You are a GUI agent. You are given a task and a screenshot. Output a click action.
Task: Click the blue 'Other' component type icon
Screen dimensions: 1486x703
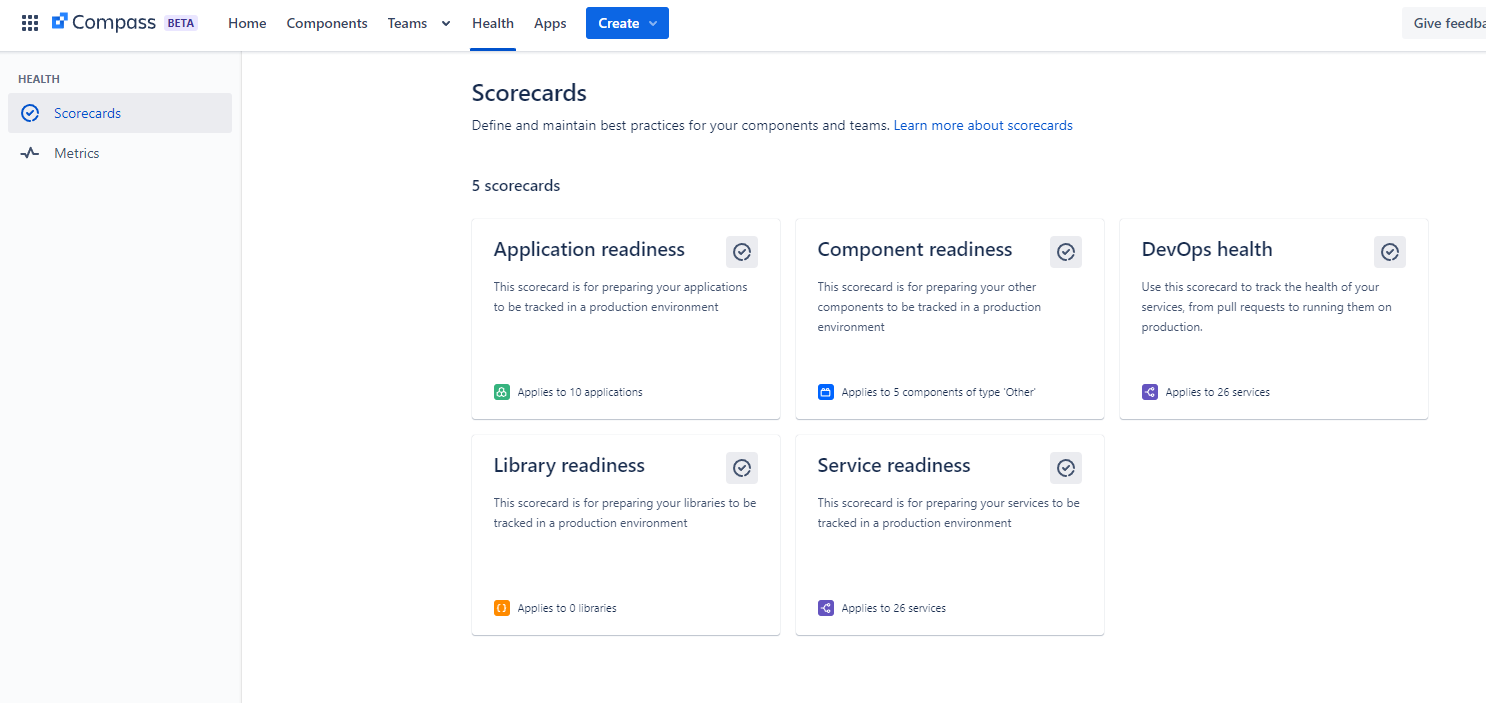coord(826,392)
